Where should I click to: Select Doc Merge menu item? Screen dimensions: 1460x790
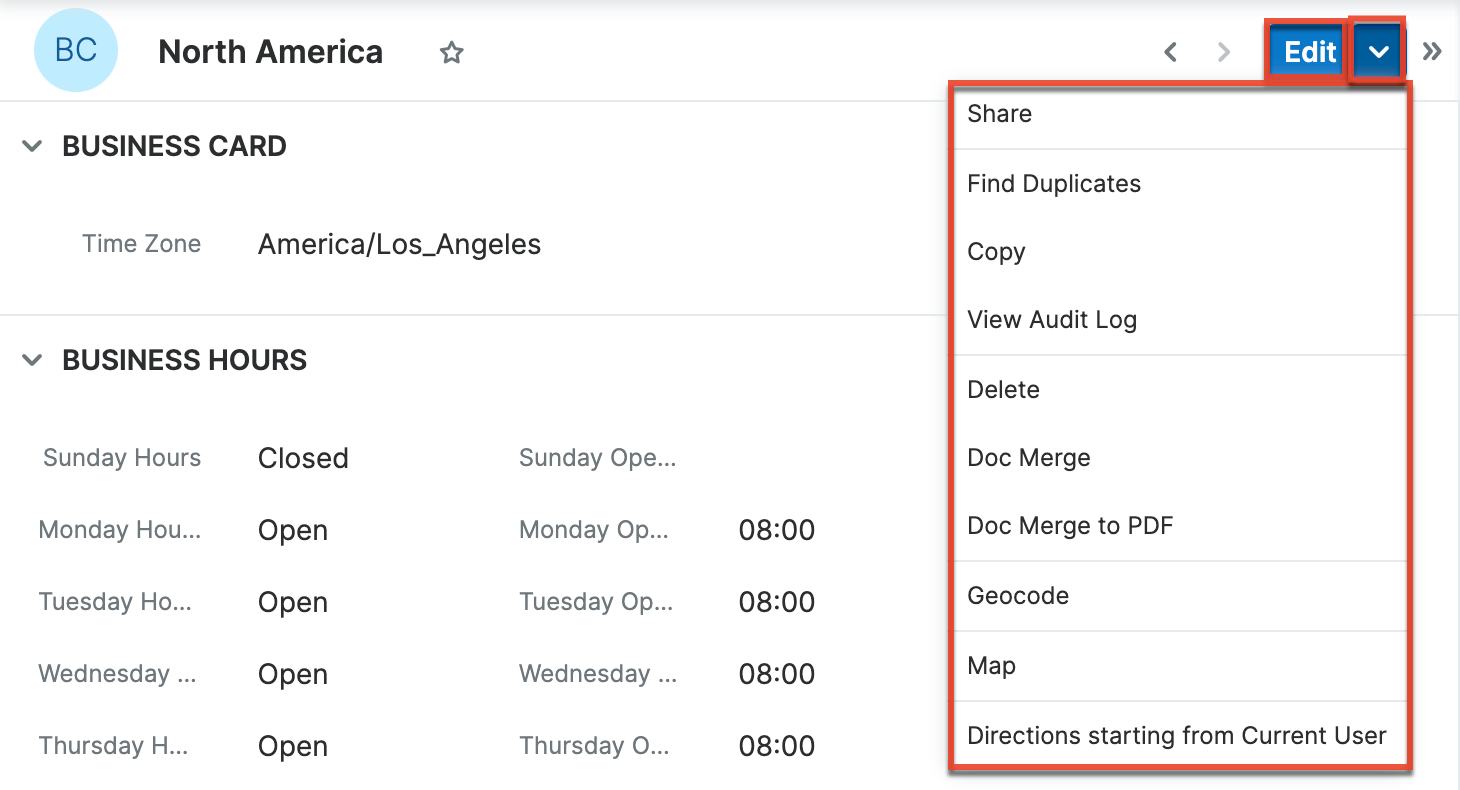pyautogui.click(x=1029, y=458)
